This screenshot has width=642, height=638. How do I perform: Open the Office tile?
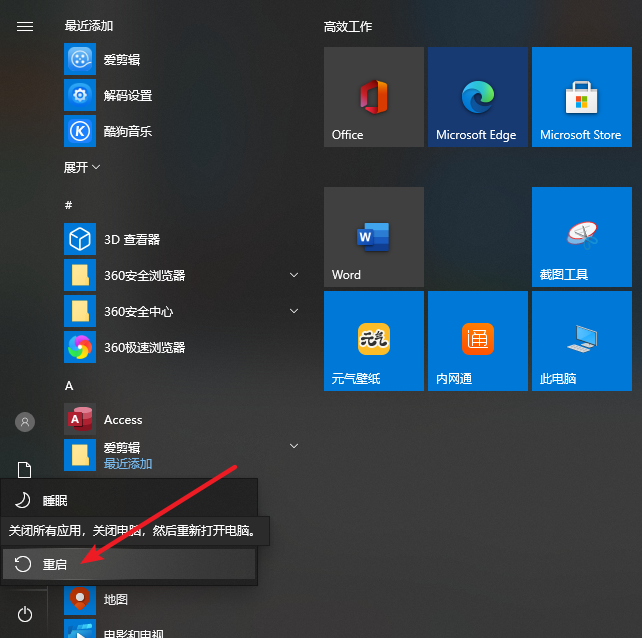point(373,97)
